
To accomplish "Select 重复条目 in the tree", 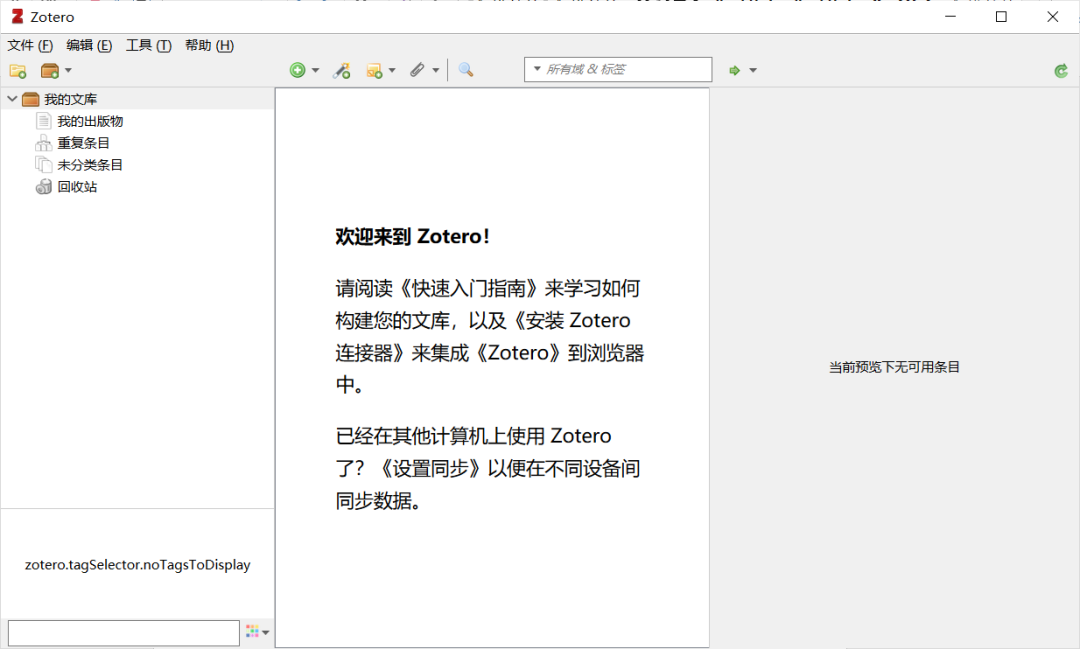I will tap(83, 143).
